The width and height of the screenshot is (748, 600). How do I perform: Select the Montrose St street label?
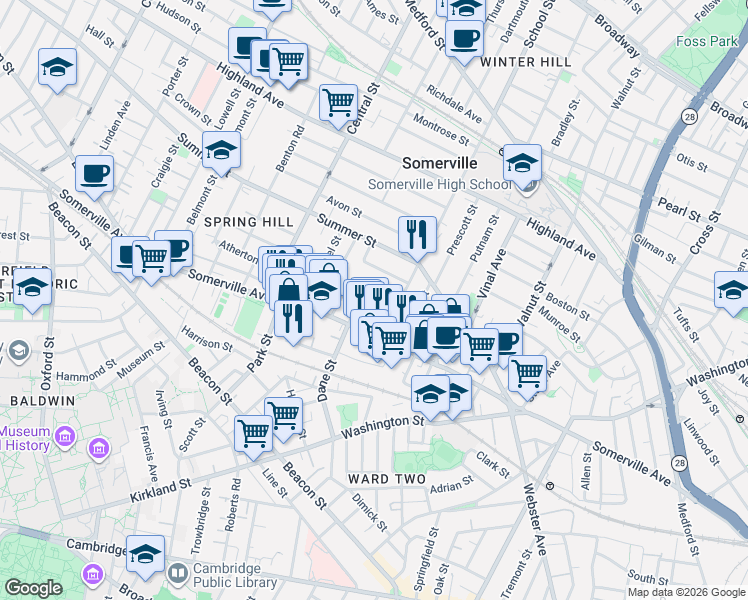tap(441, 129)
